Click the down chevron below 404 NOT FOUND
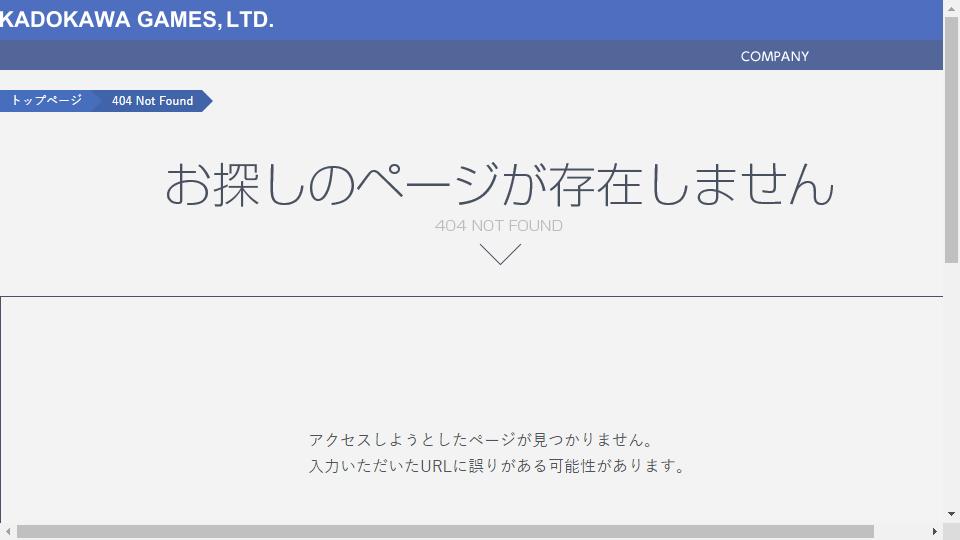Image resolution: width=960 pixels, height=540 pixels. [500, 253]
